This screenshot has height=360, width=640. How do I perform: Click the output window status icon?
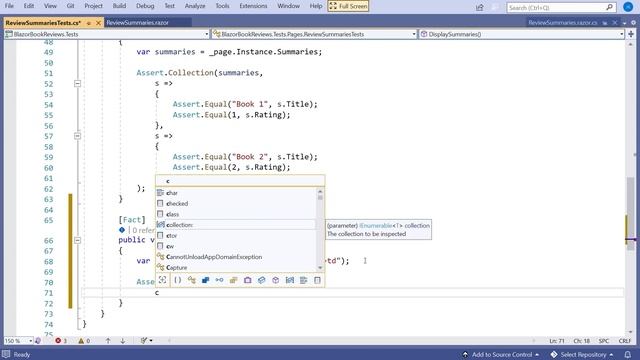pos(6,354)
